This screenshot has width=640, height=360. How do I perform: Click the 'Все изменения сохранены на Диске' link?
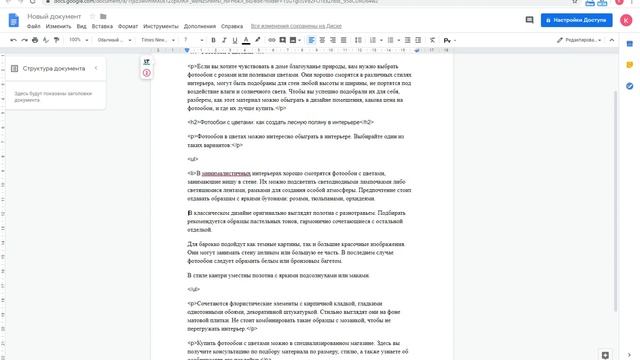point(296,26)
